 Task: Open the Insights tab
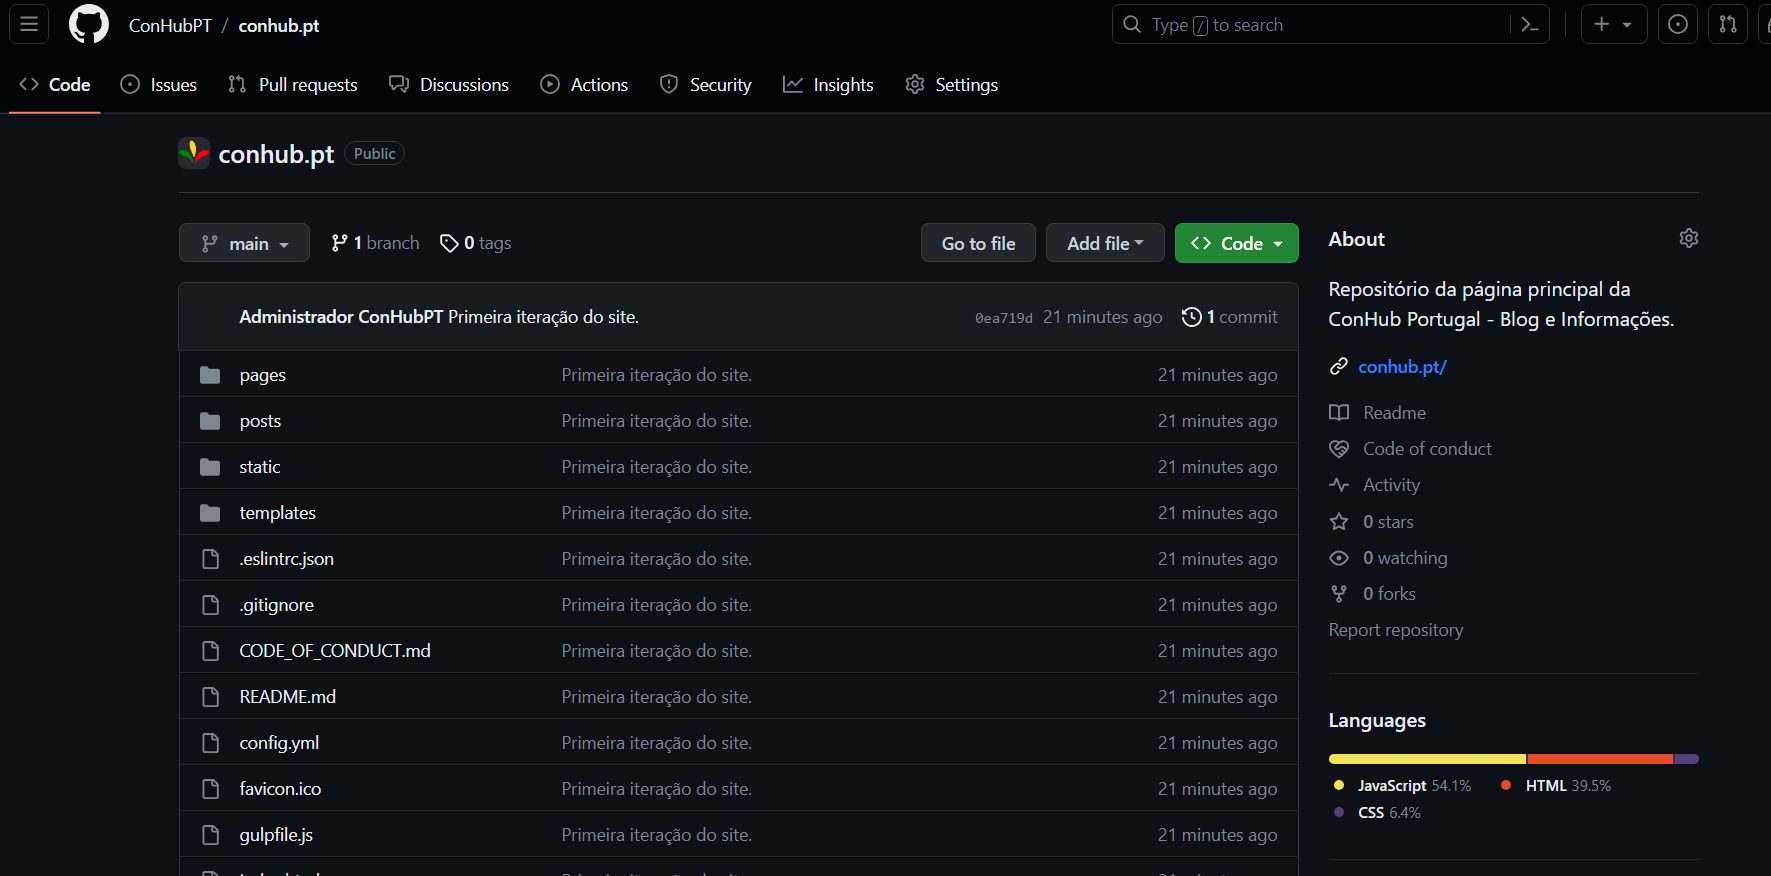tap(828, 85)
